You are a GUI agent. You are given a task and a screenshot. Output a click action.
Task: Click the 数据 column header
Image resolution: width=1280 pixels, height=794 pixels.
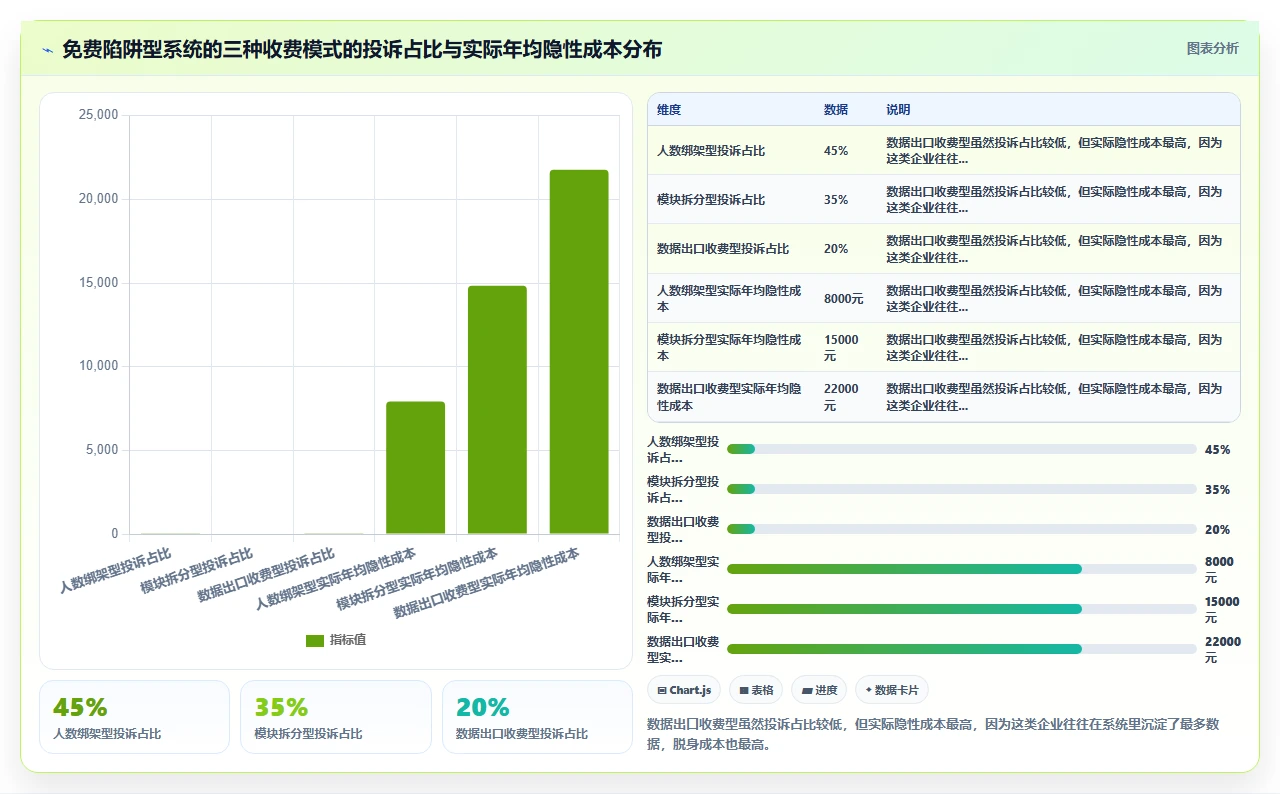(x=836, y=110)
